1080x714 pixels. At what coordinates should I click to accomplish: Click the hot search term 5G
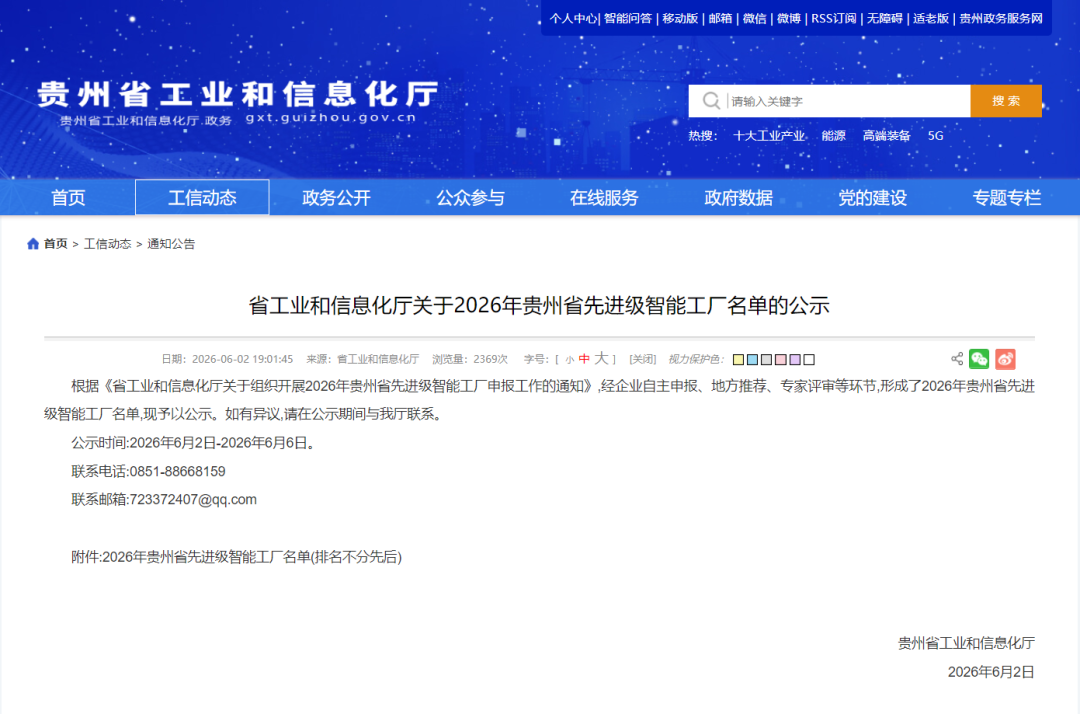(935, 136)
